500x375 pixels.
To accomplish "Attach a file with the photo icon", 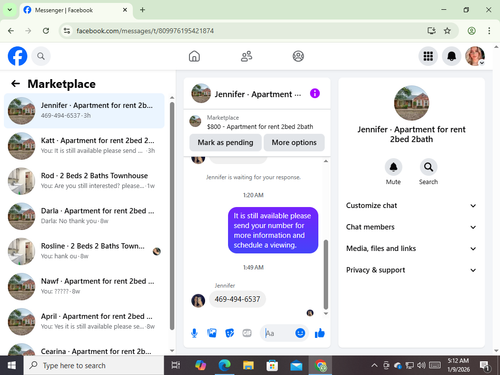I will click(212, 333).
